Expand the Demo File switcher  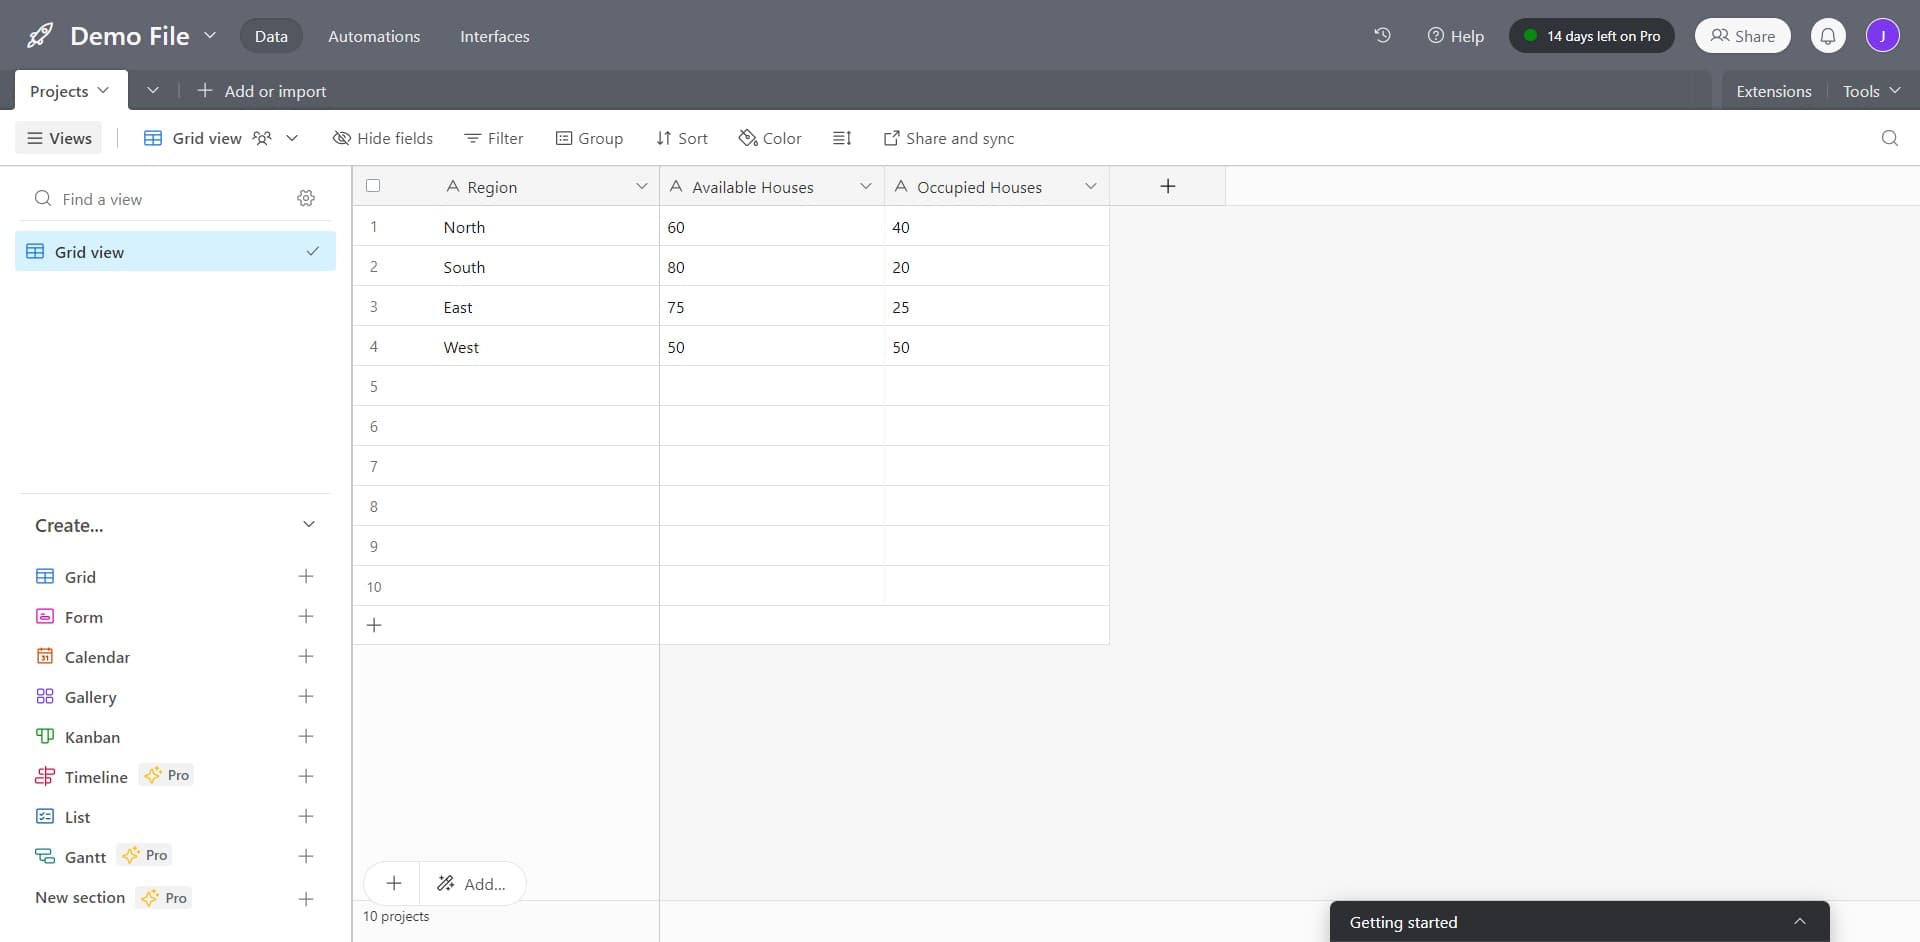tap(210, 35)
